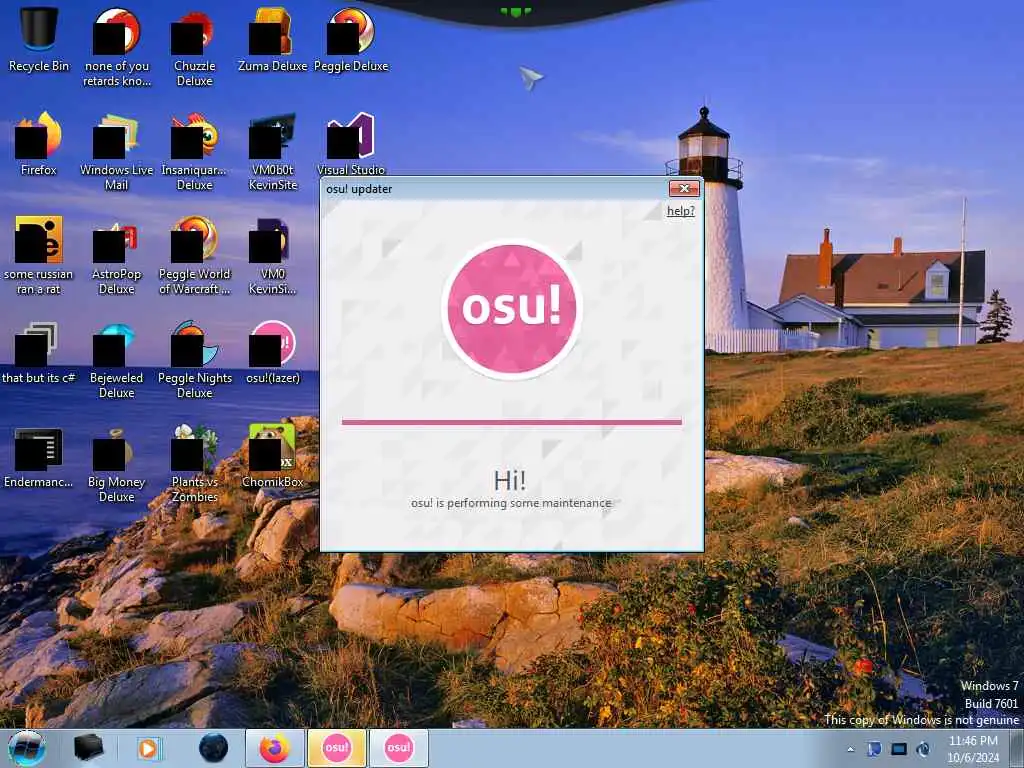Select the Peggle Deluxe desktop shortcut
1024x768 pixels.
[x=351, y=39]
